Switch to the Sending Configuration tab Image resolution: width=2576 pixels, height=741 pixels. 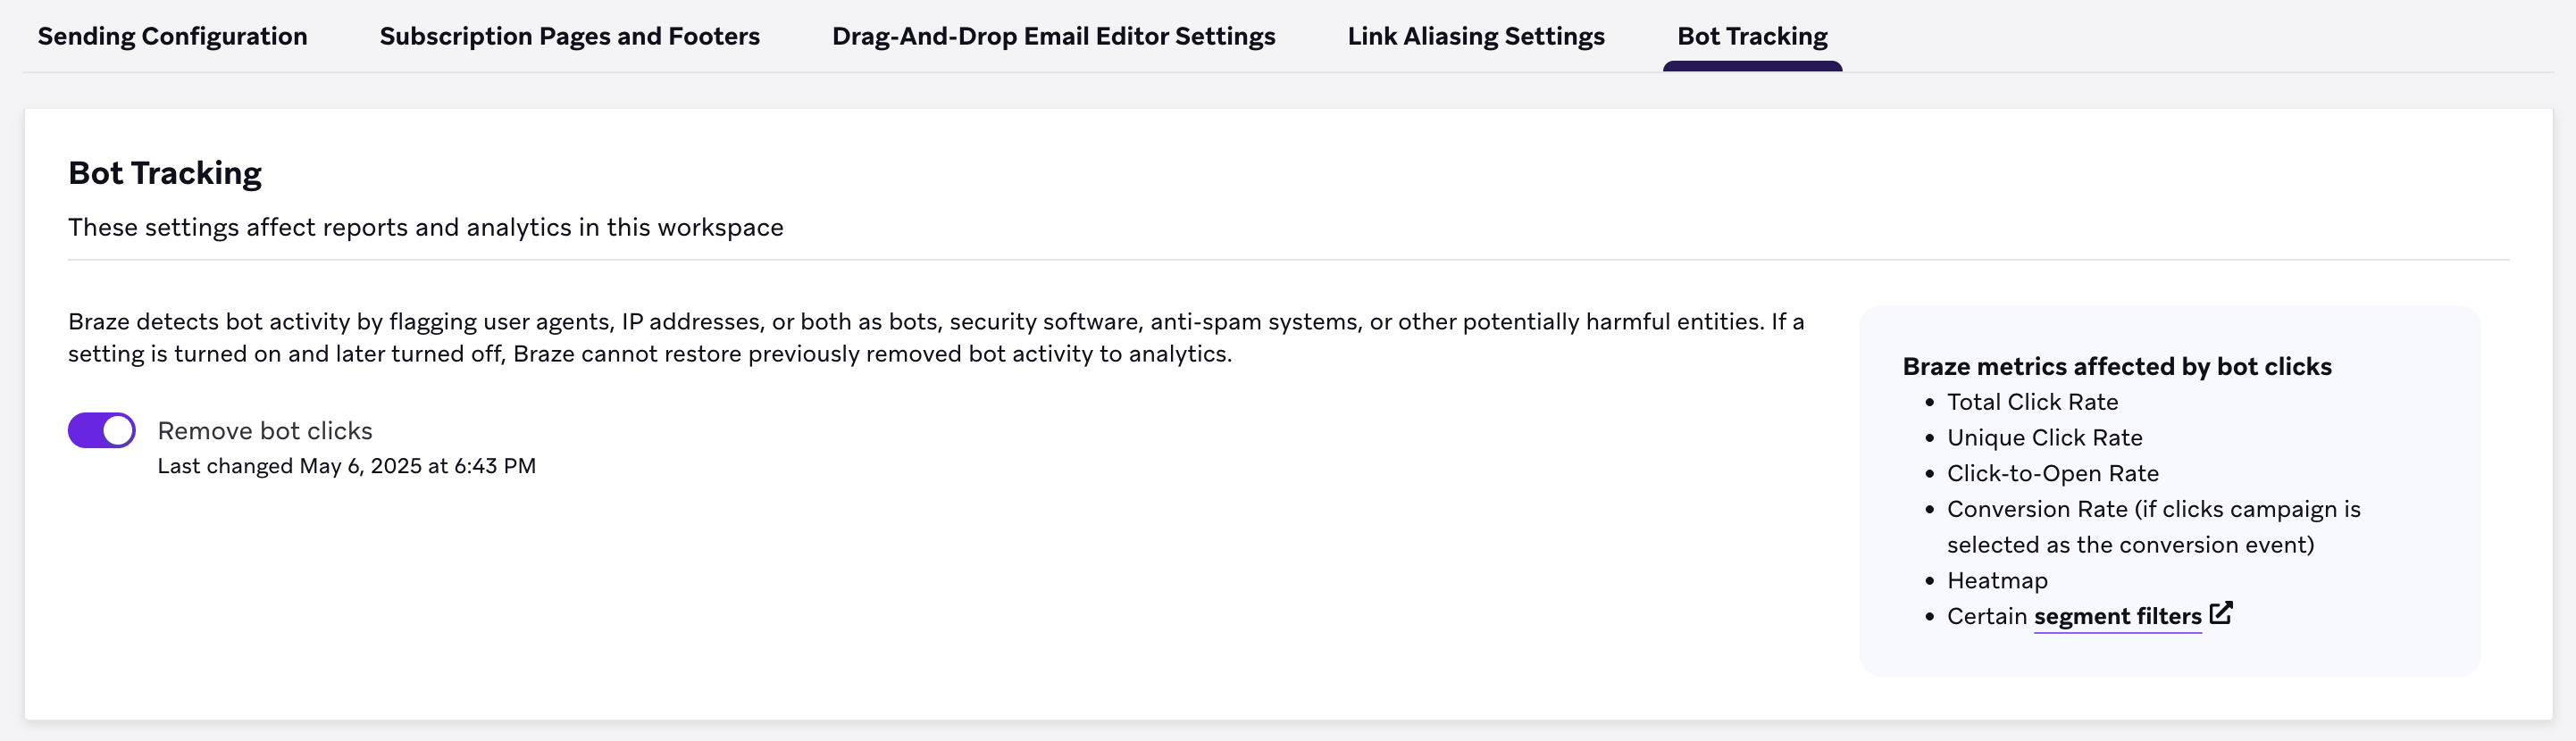(x=172, y=36)
